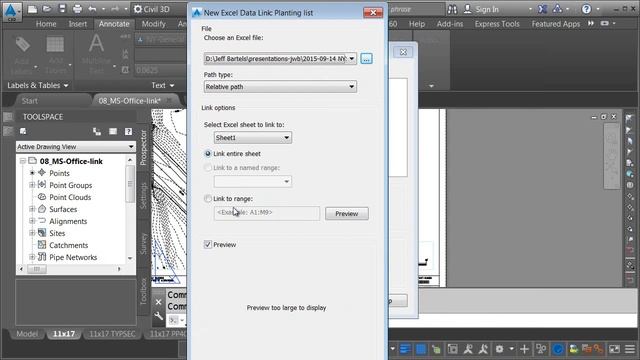This screenshot has height=360, width=640.
Task: Select the Link to range radio button
Action: (208, 199)
